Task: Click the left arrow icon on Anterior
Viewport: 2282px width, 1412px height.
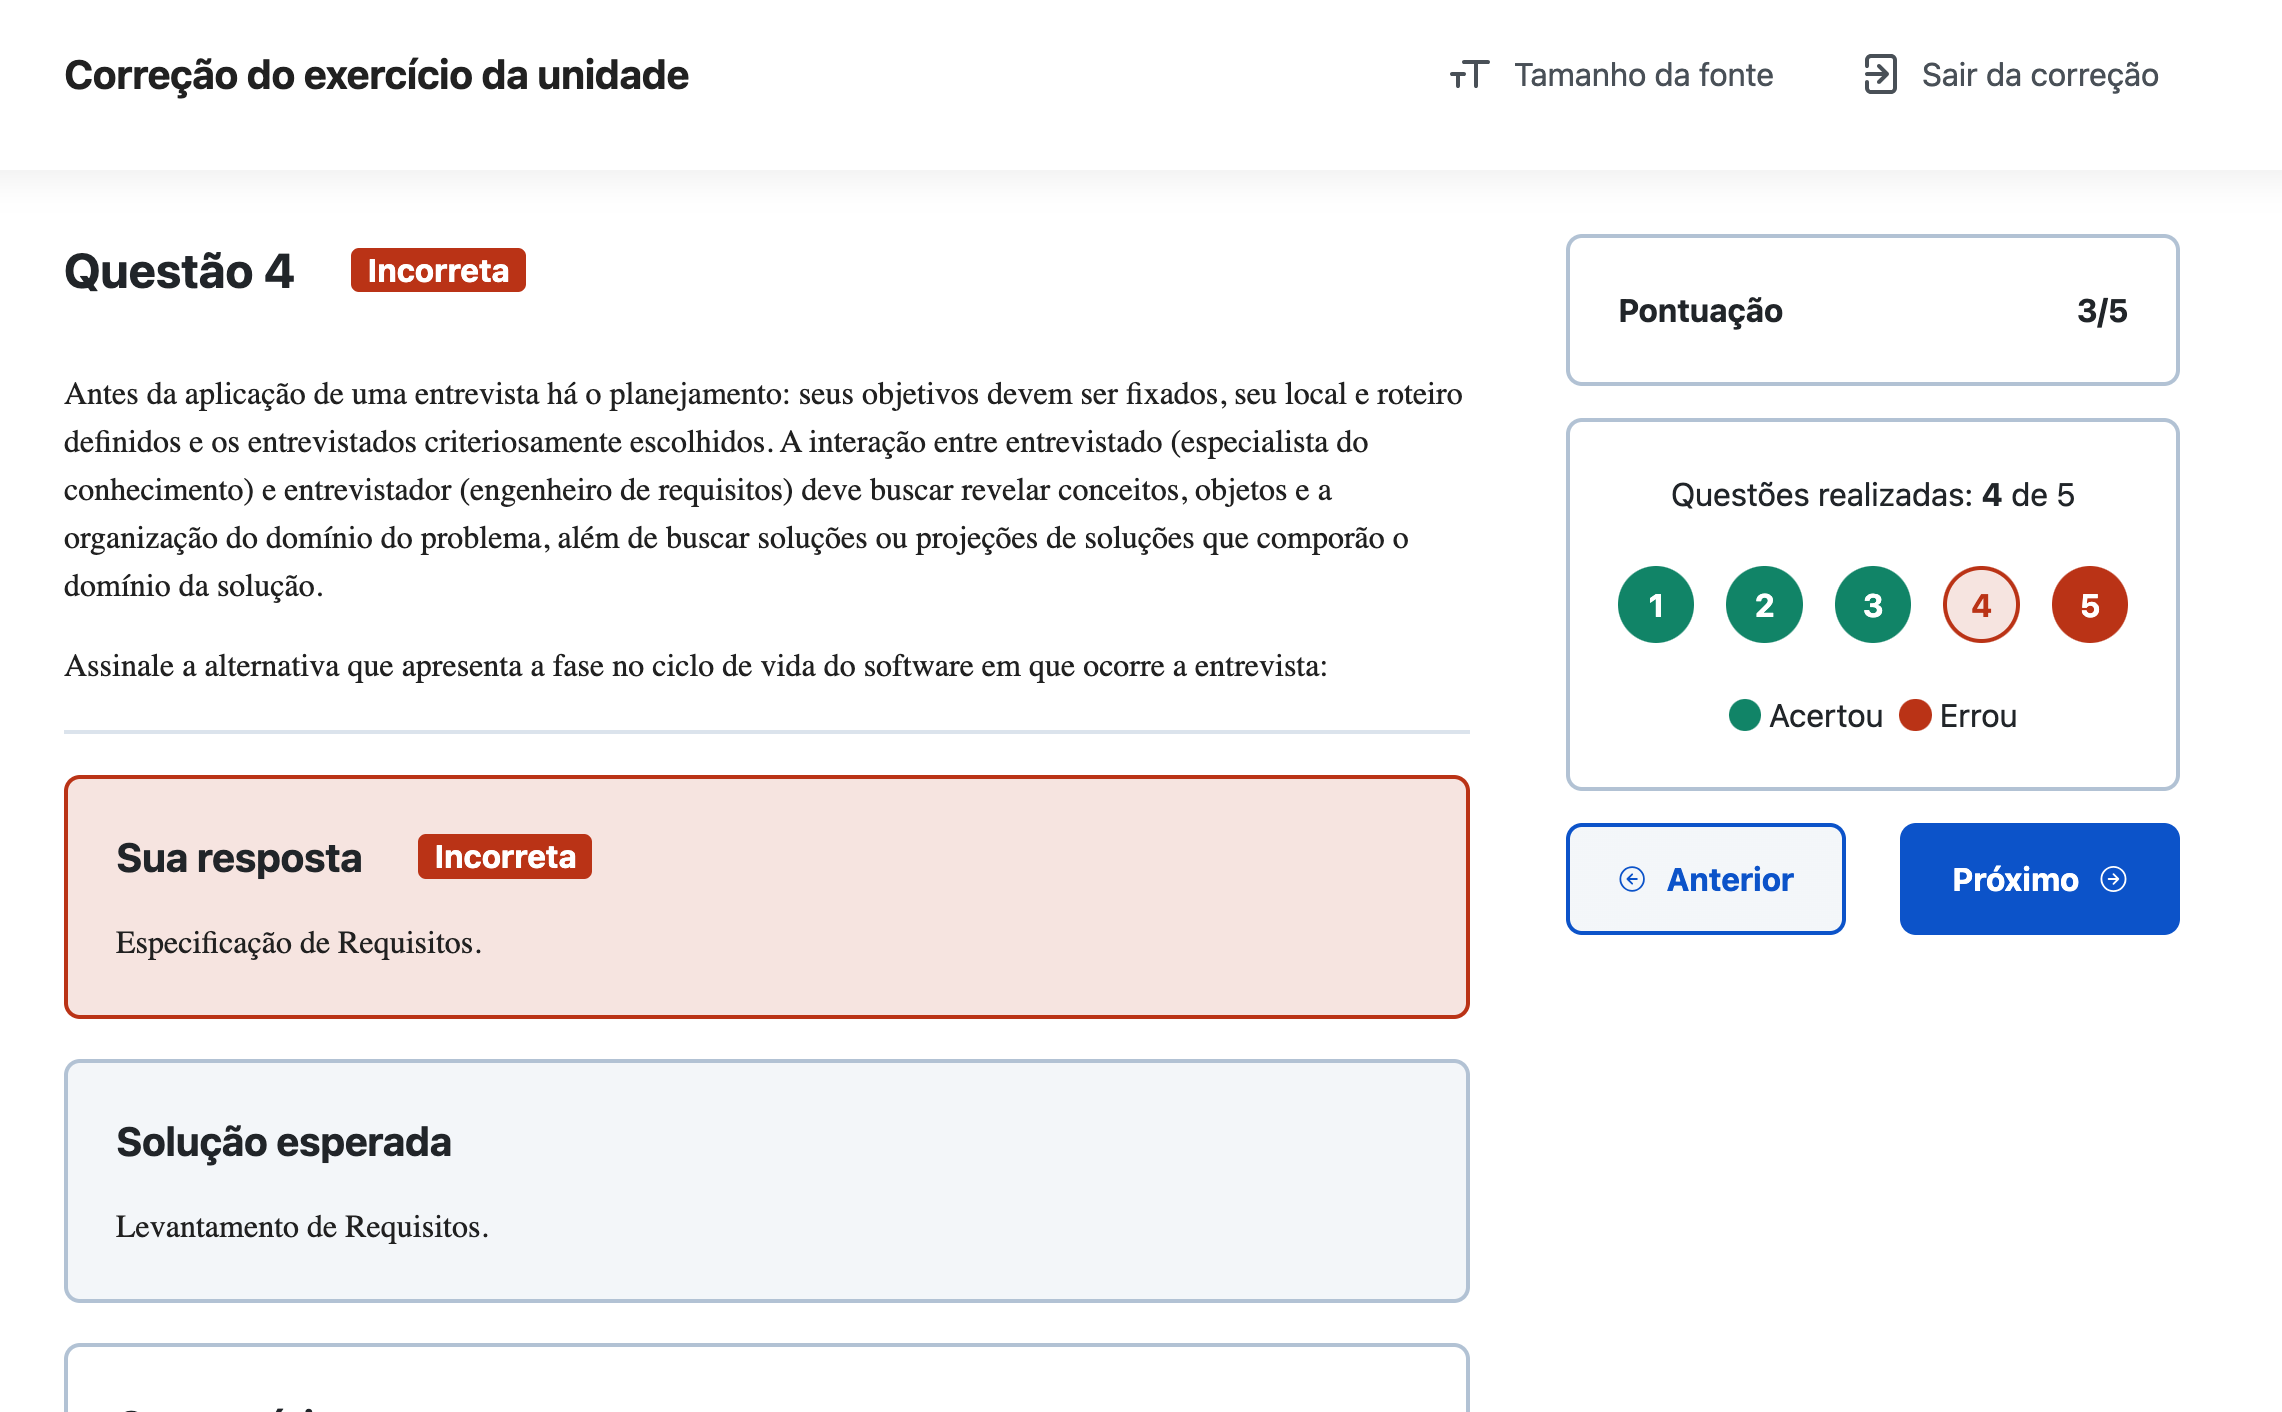Action: [x=1632, y=879]
